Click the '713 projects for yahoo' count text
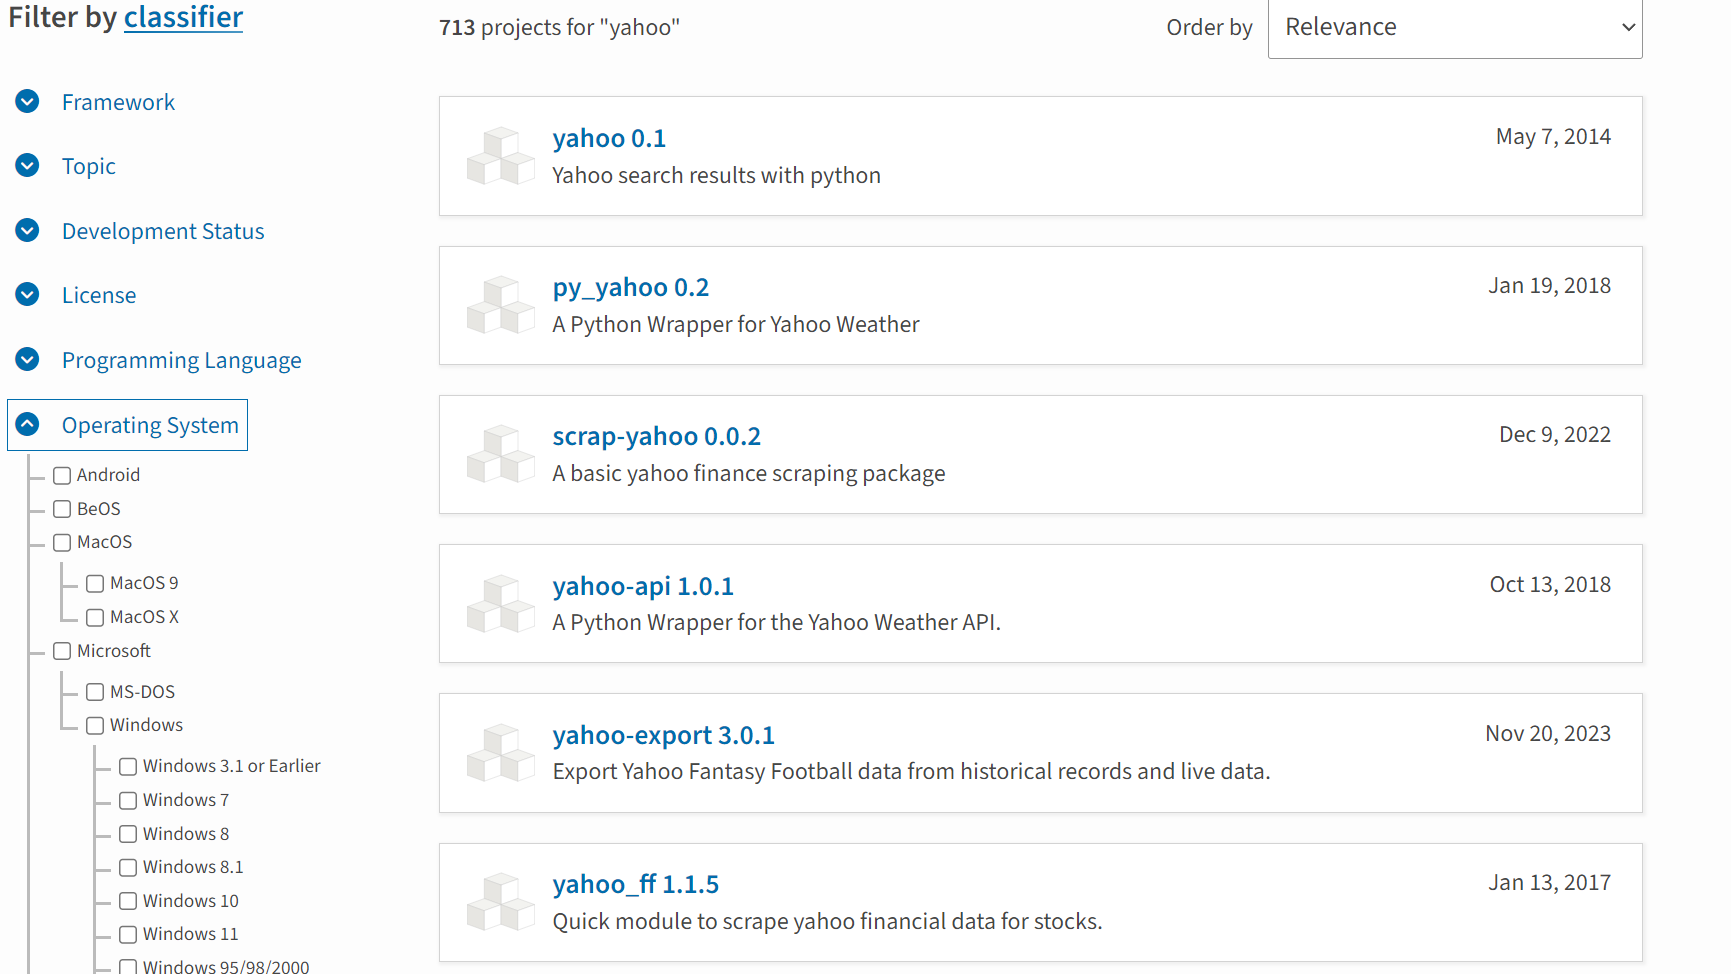The height and width of the screenshot is (974, 1731). [x=559, y=28]
